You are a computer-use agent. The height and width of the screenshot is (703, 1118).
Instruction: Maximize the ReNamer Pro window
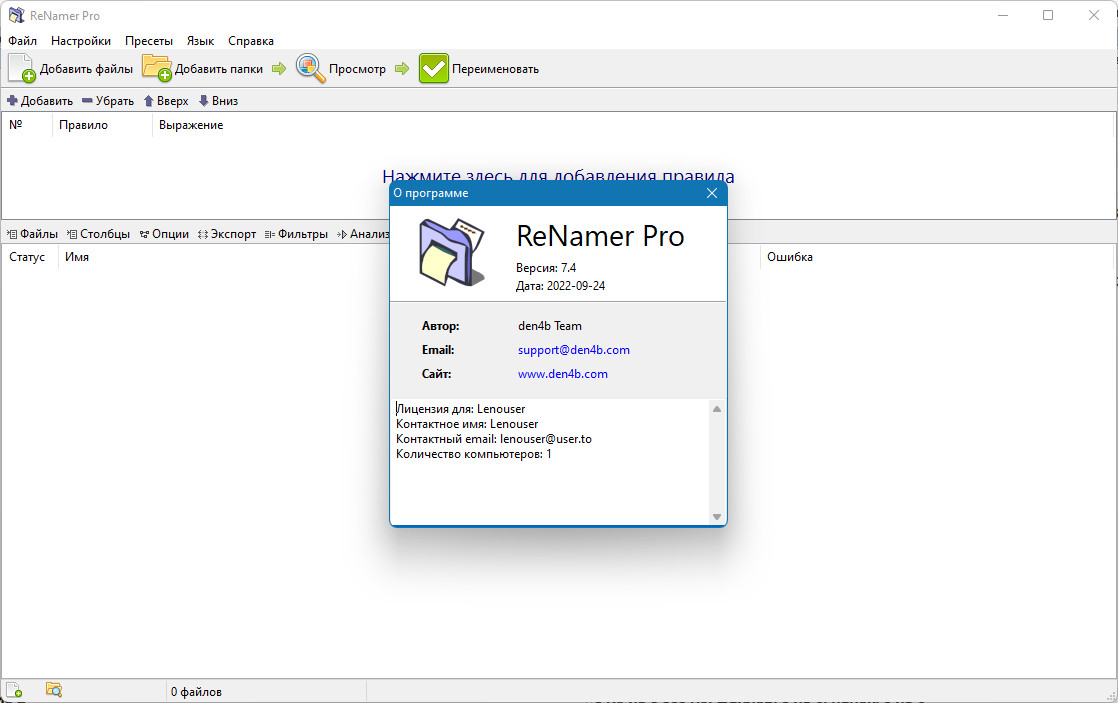click(x=1047, y=15)
